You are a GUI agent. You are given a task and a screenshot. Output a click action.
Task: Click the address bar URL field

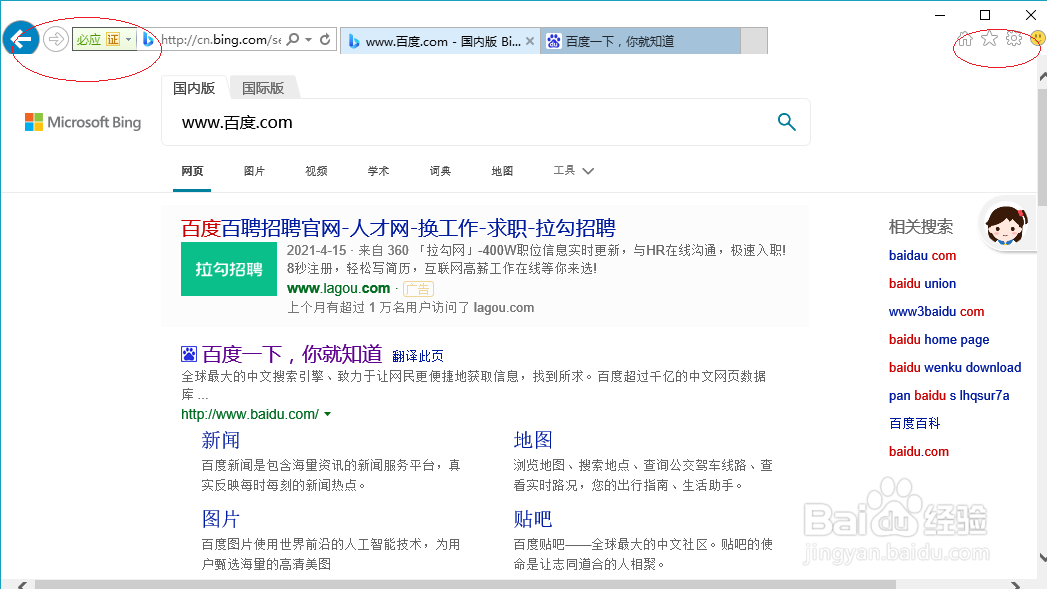tap(221, 39)
